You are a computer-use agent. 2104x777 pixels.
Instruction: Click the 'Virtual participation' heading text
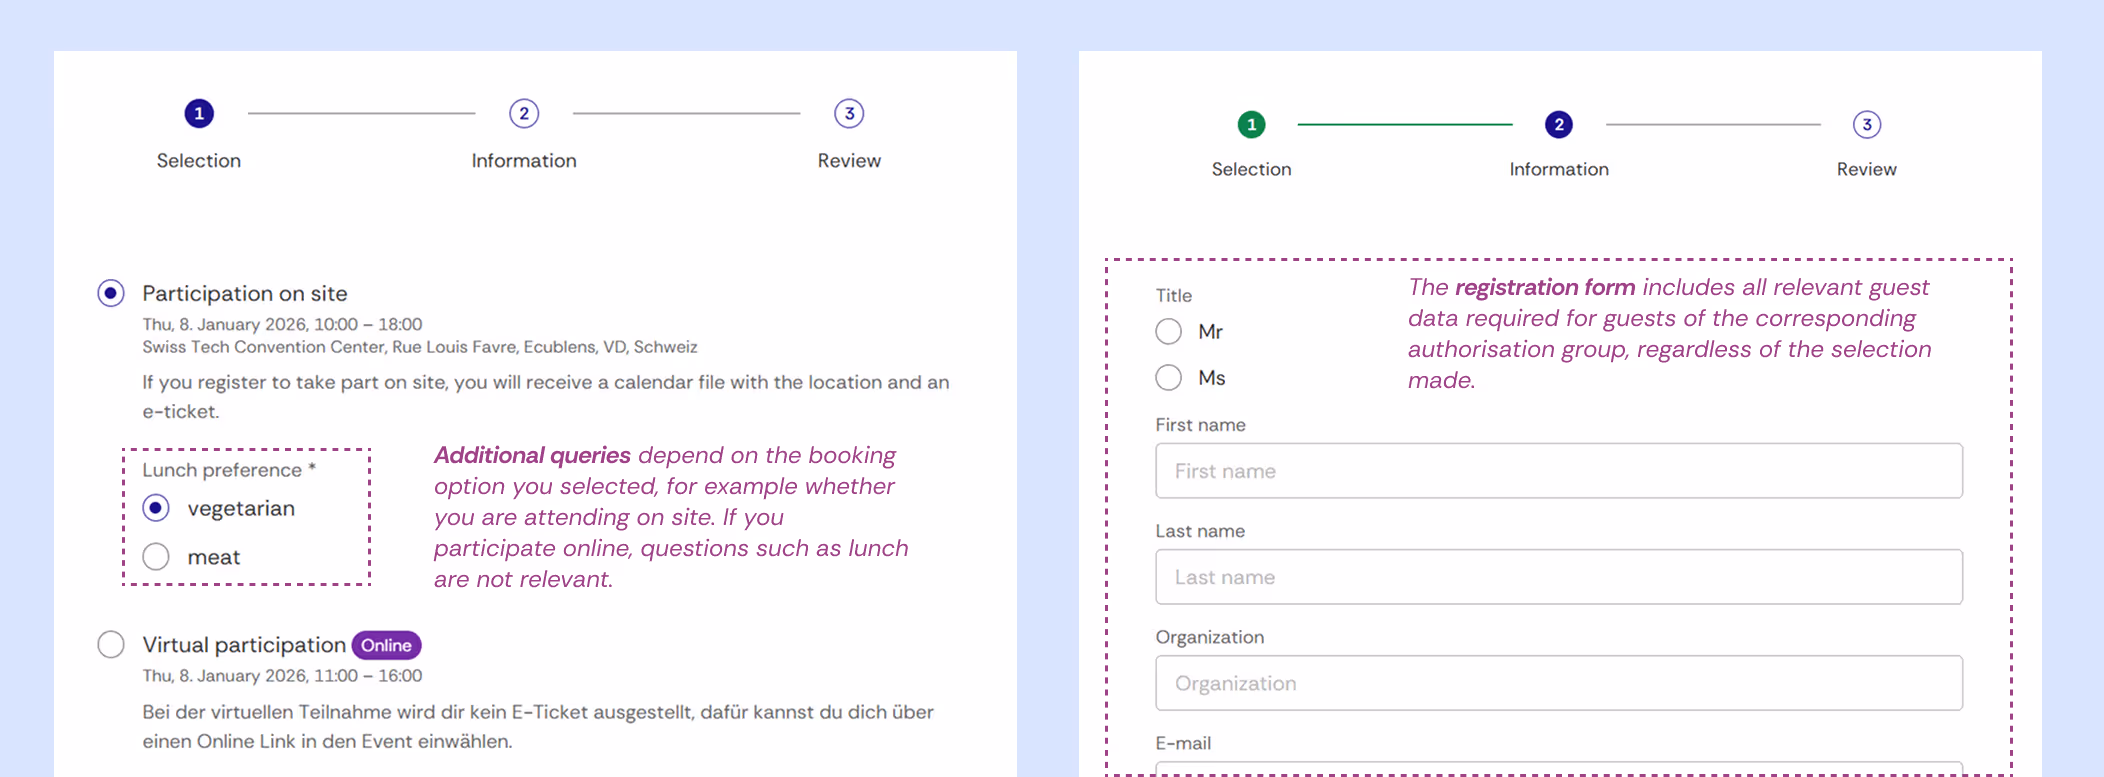click(244, 645)
